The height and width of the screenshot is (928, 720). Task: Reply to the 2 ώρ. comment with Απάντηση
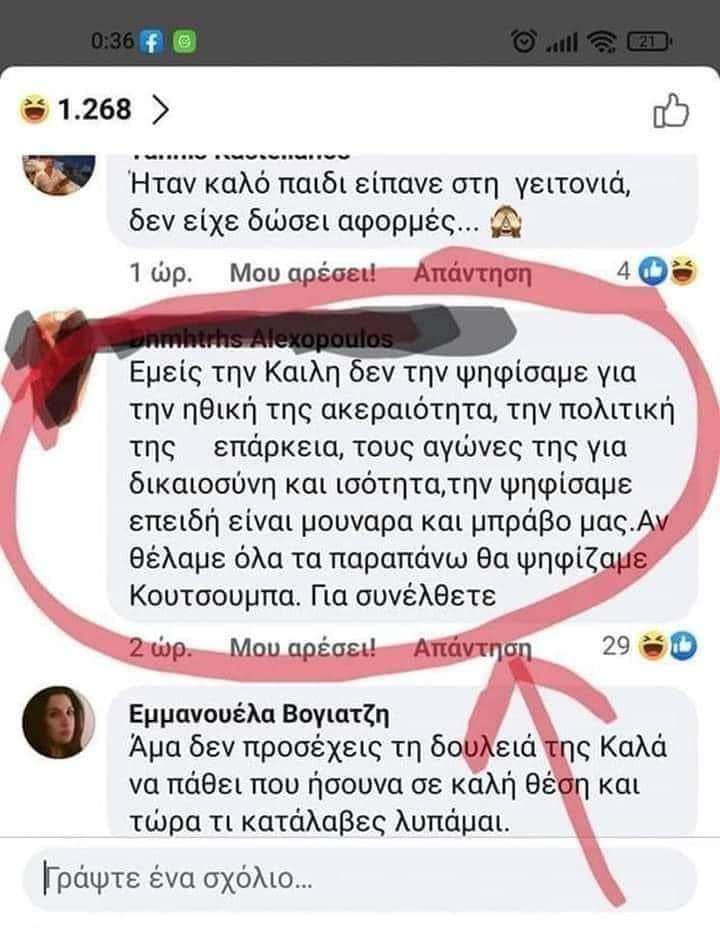[x=472, y=648]
